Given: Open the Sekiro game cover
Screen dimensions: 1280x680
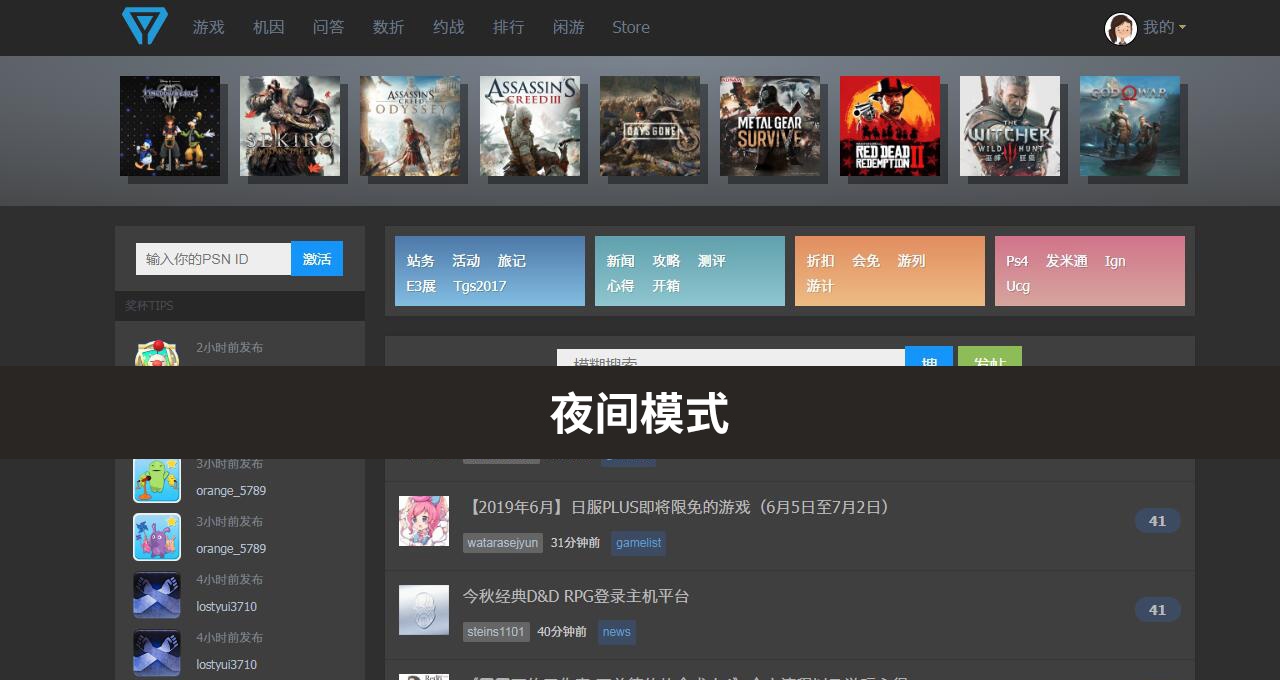Looking at the screenshot, I should 290,126.
